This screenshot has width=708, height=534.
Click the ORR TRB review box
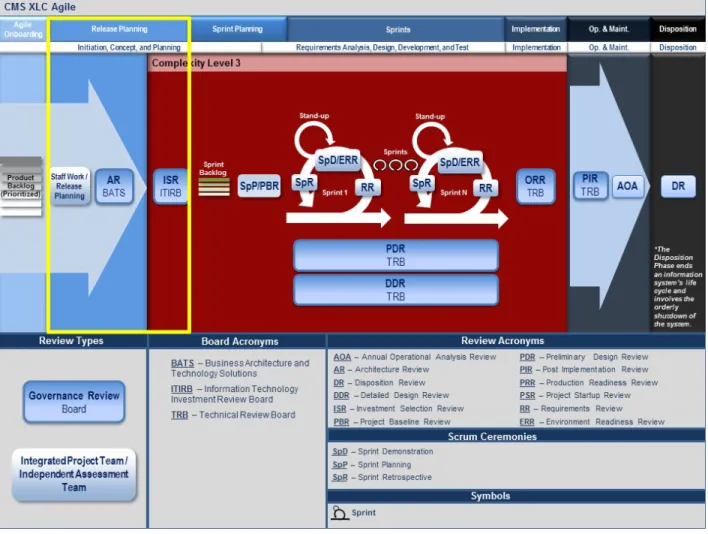click(x=535, y=186)
